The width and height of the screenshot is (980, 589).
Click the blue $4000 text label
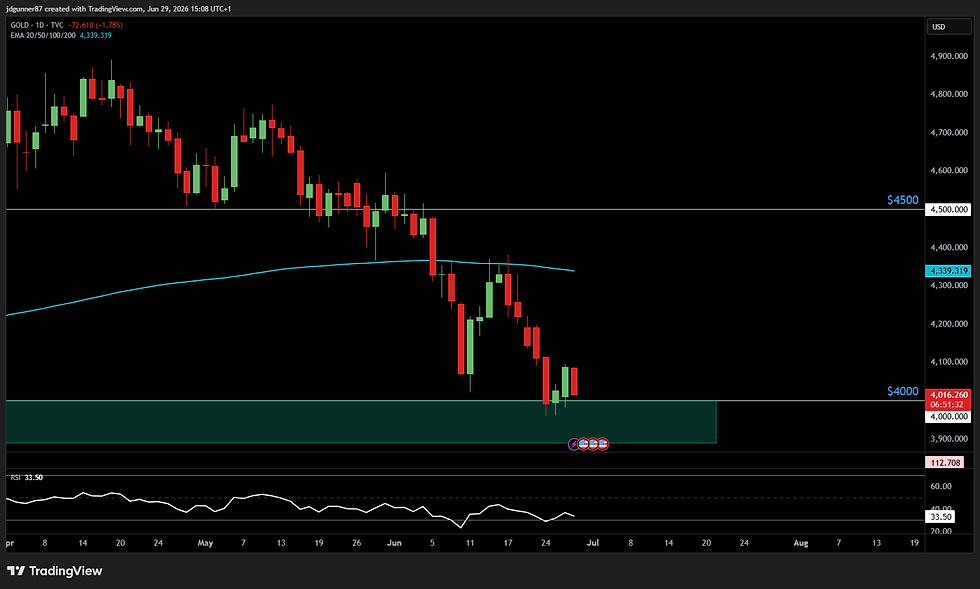coord(902,391)
